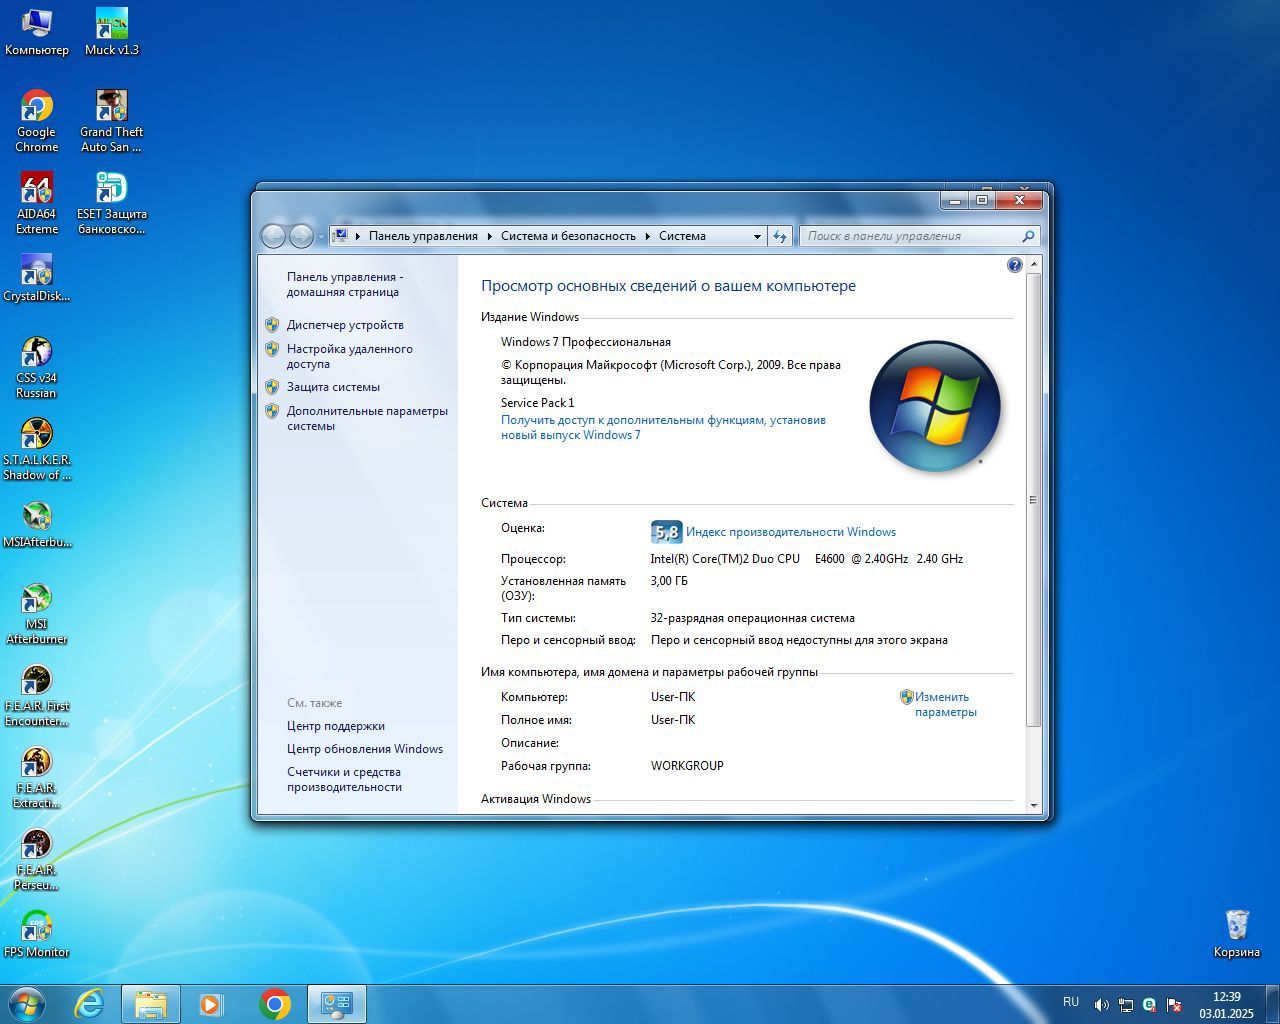Go back using the Back arrow button

[x=273, y=236]
